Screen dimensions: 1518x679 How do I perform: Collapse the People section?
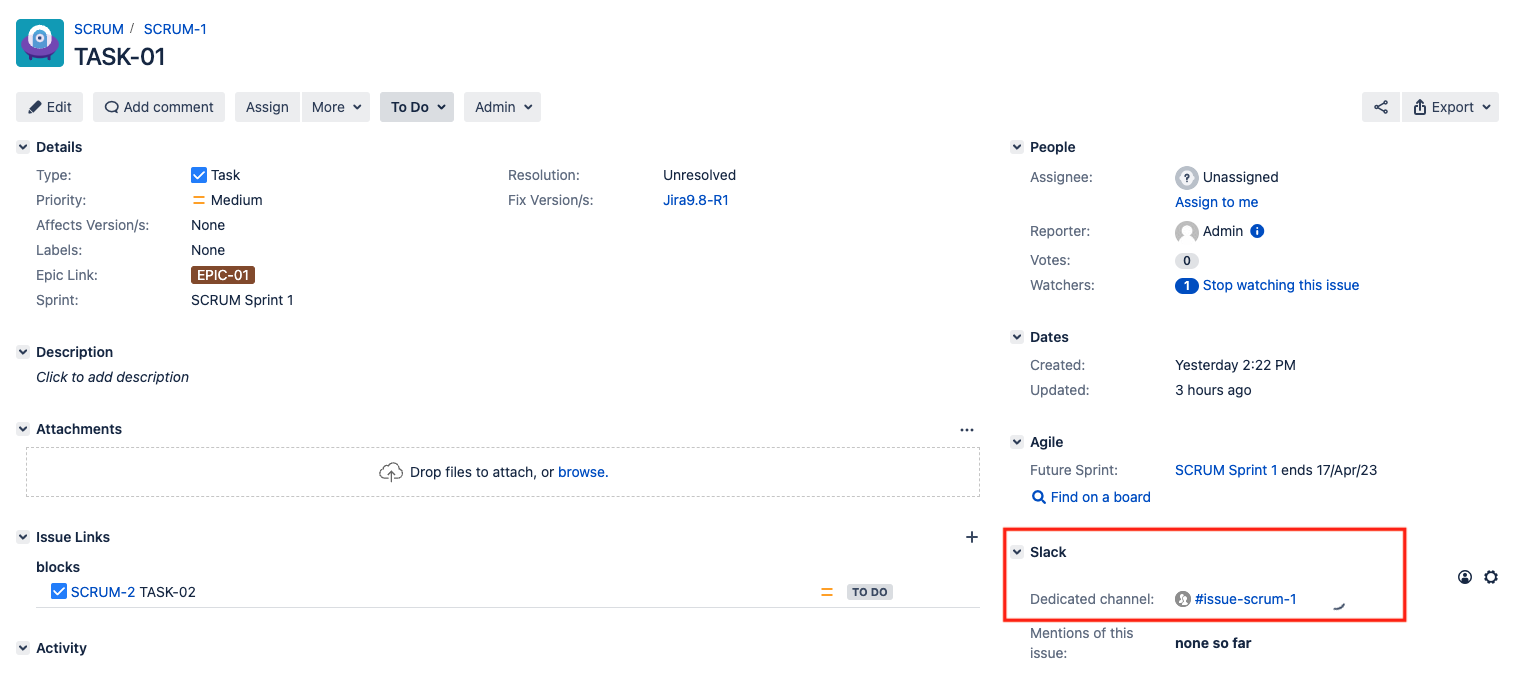pyautogui.click(x=1017, y=147)
